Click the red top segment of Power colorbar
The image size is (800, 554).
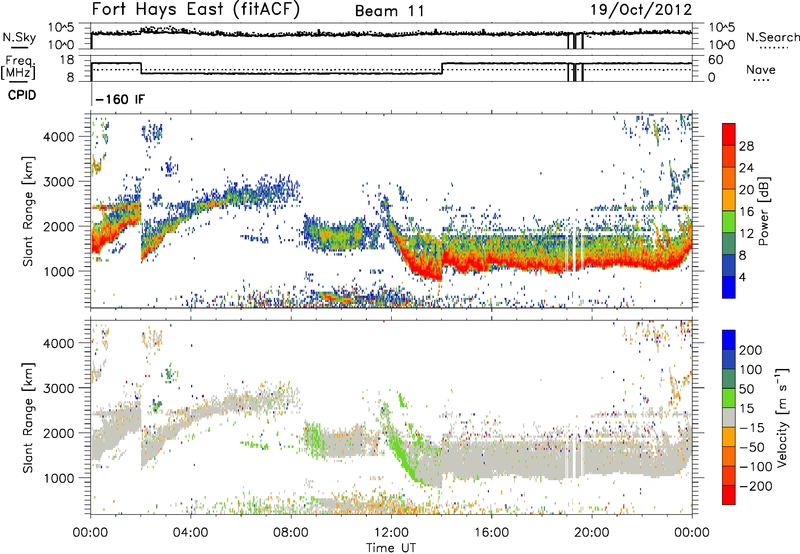(x=729, y=134)
